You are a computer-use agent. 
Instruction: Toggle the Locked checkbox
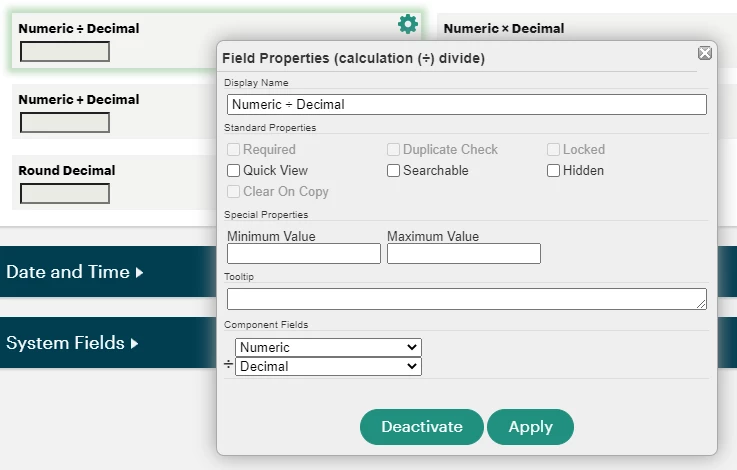tap(553, 149)
